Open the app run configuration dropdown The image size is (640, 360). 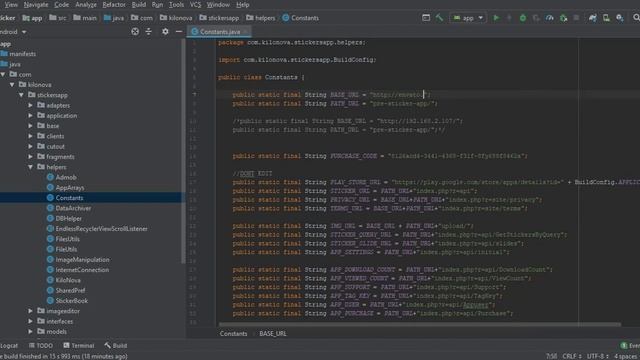(468, 18)
